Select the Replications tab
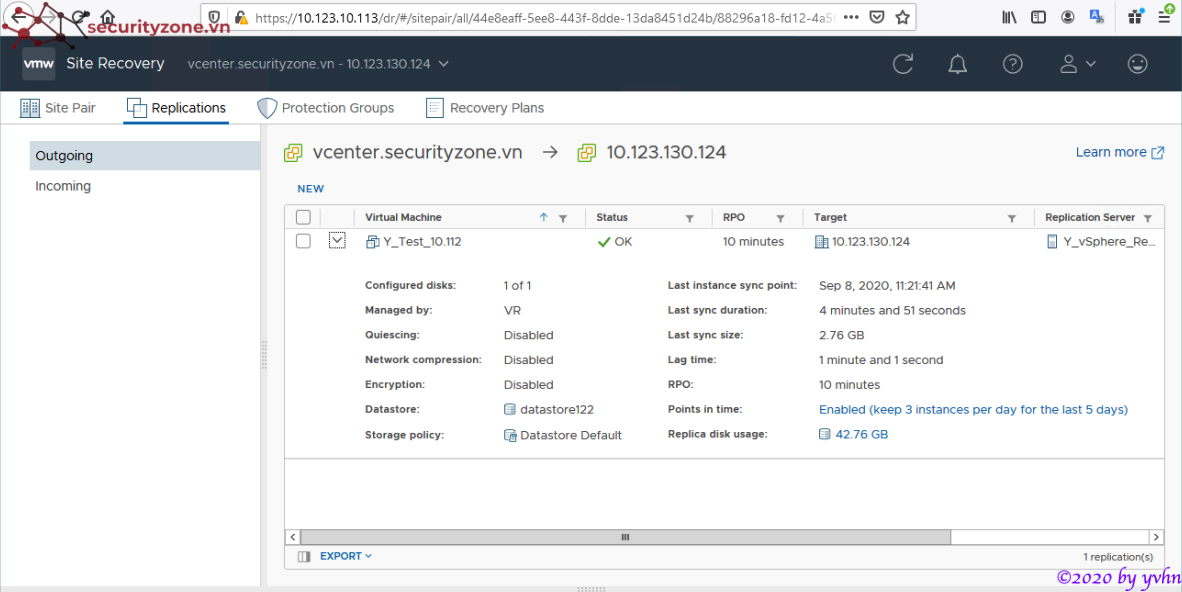Screen dimensions: 1182x592 tap(176, 108)
